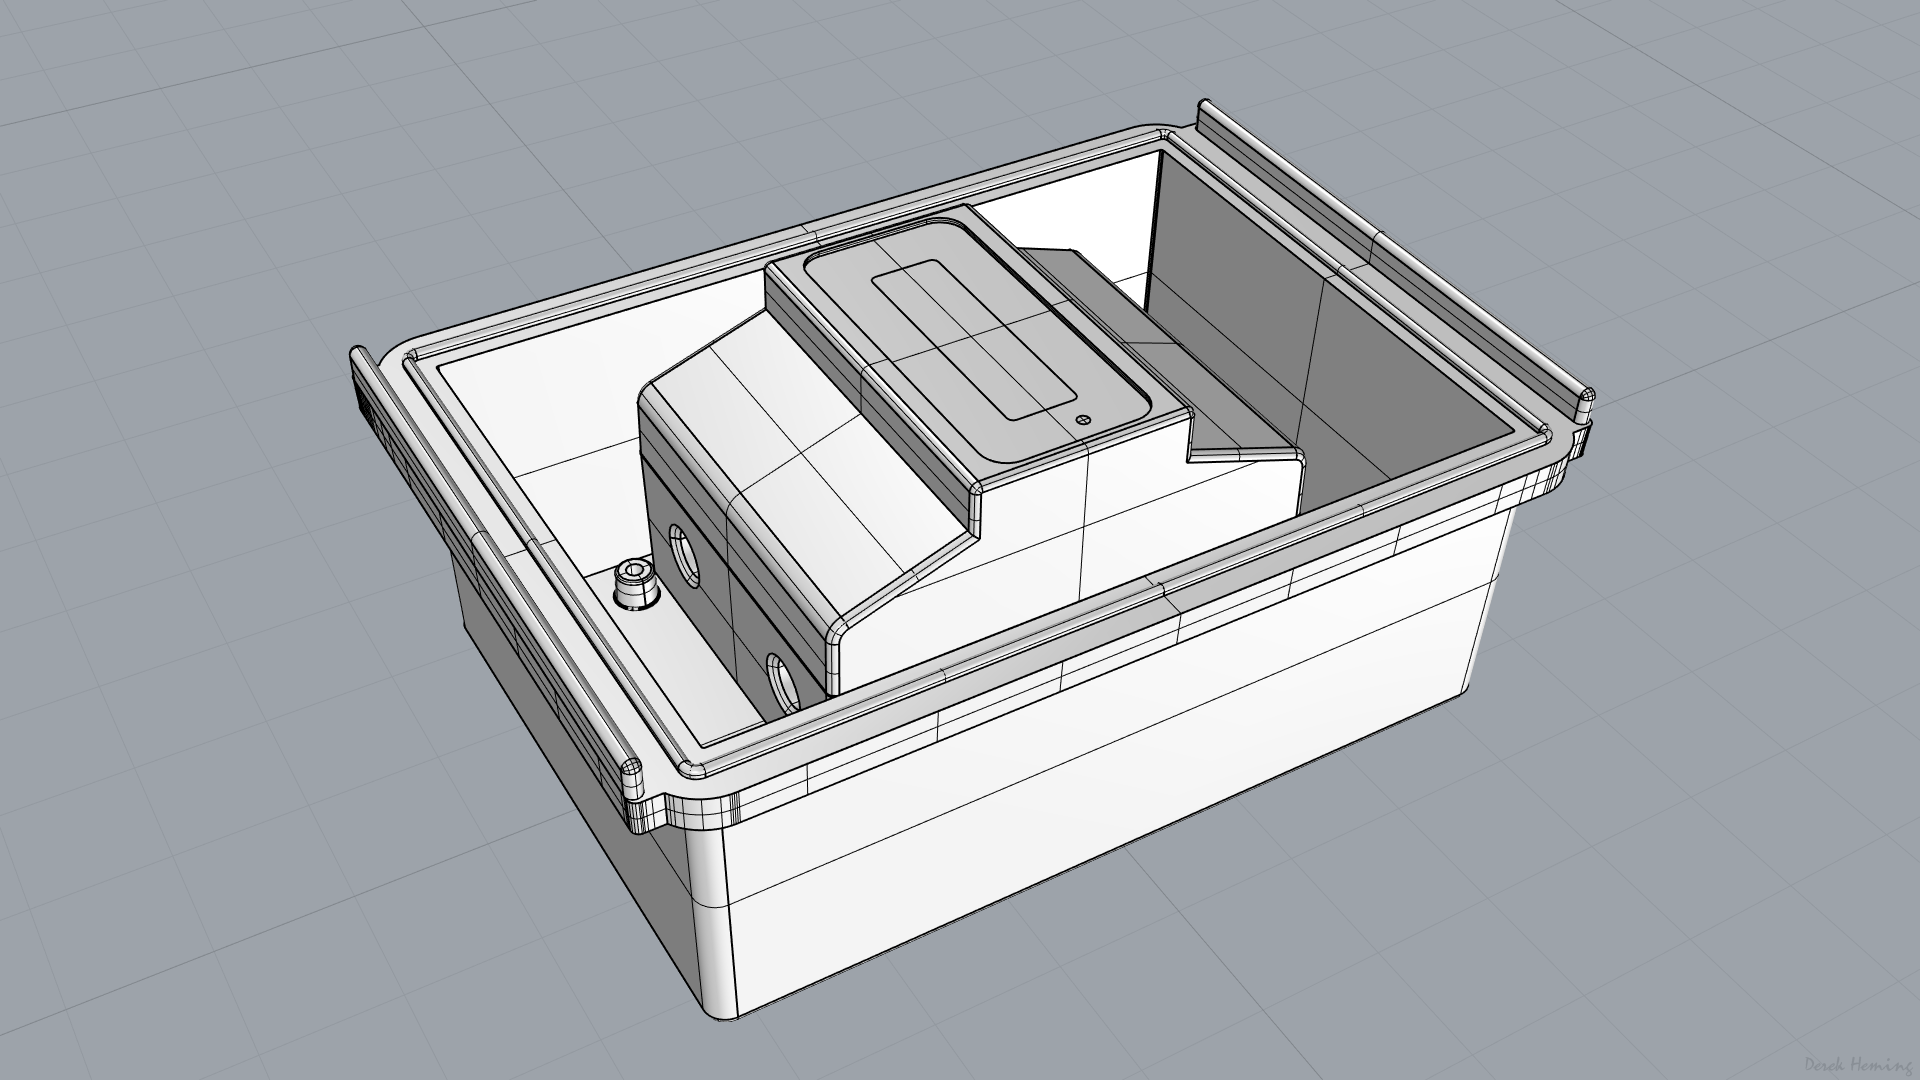Select the inner label rectangle on lid
1920x1080 pixels.
(x=975, y=340)
